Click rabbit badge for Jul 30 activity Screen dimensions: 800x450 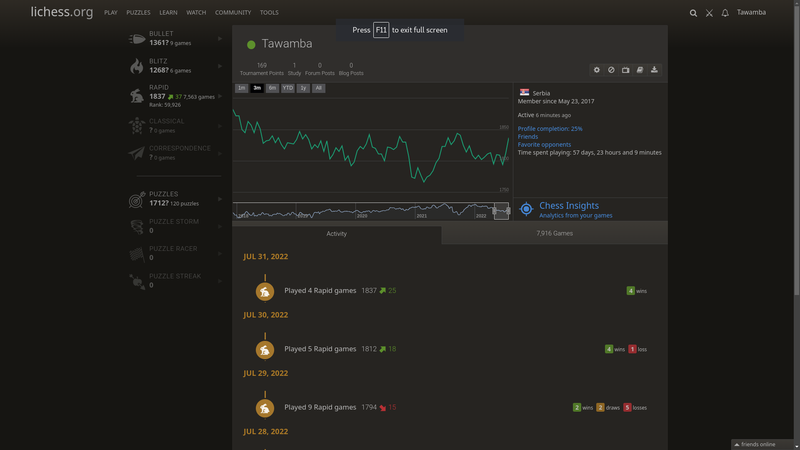click(x=265, y=349)
